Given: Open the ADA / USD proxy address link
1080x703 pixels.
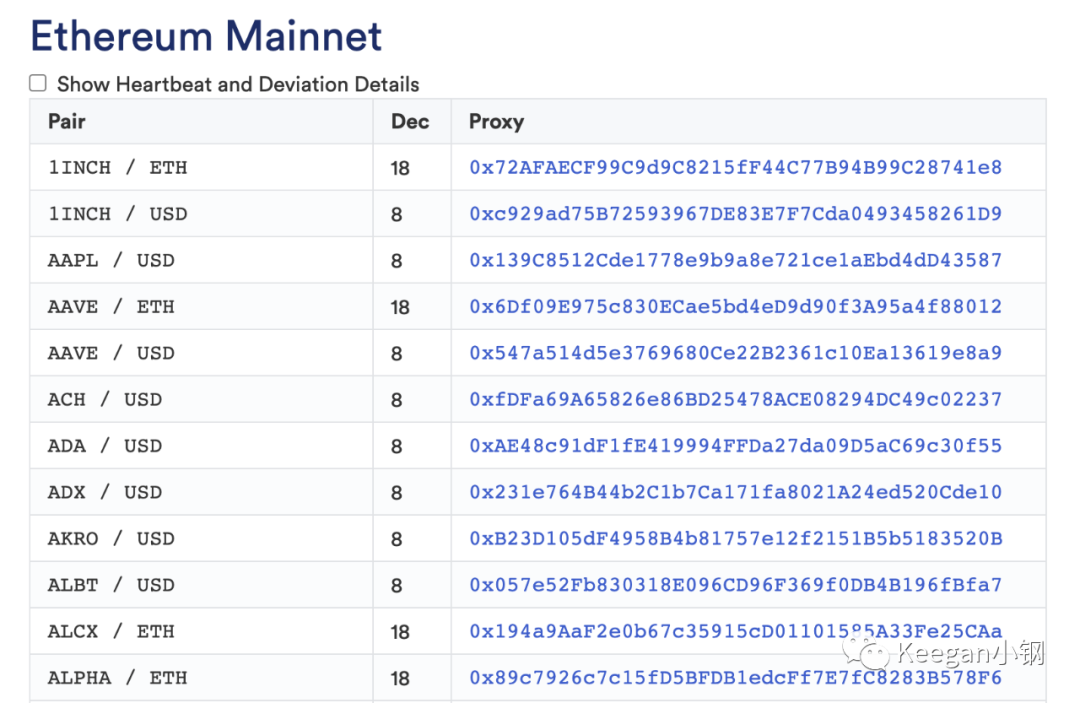Looking at the screenshot, I should point(736,445).
